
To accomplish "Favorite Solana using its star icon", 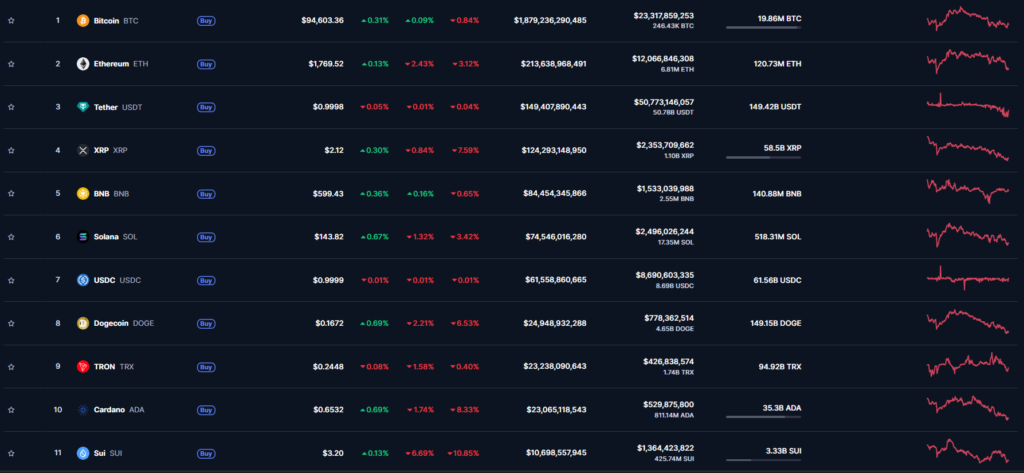I will pos(11,236).
